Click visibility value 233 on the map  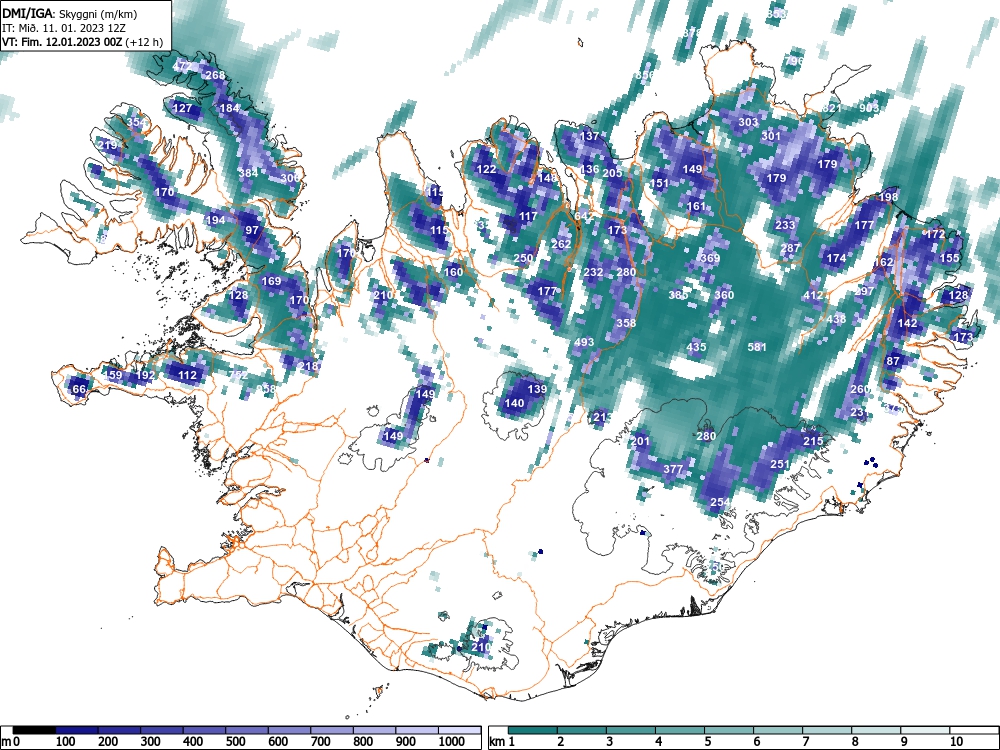pyautogui.click(x=785, y=224)
